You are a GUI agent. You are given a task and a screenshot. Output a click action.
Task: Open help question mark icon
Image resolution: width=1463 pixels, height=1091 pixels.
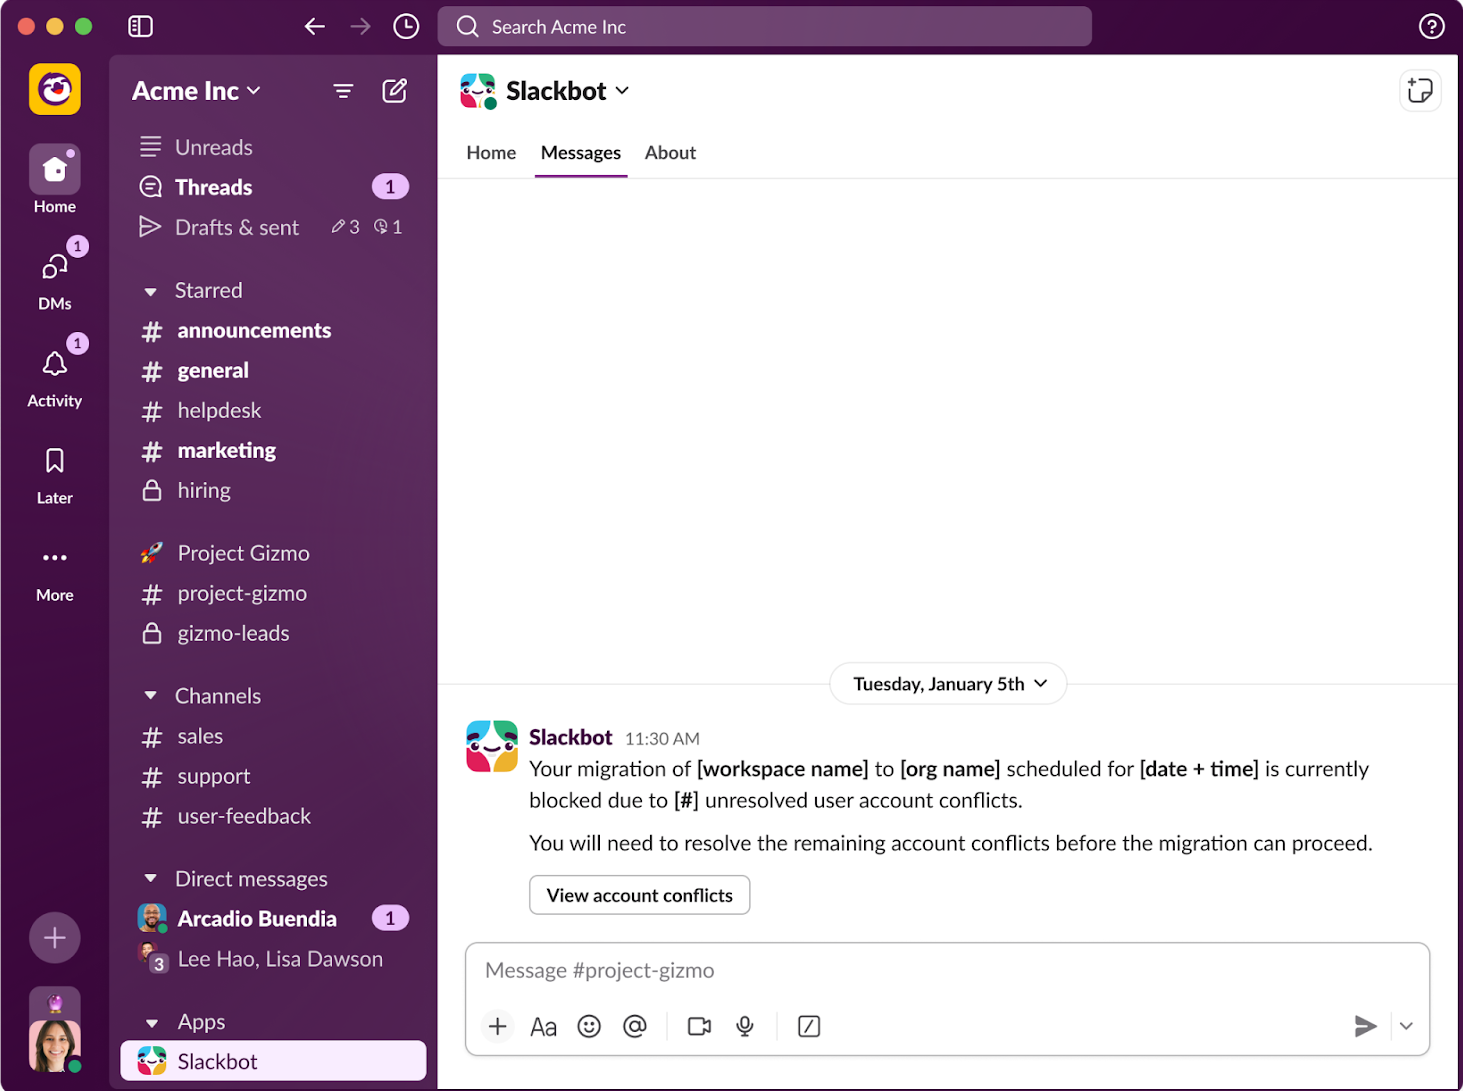pos(1432,27)
